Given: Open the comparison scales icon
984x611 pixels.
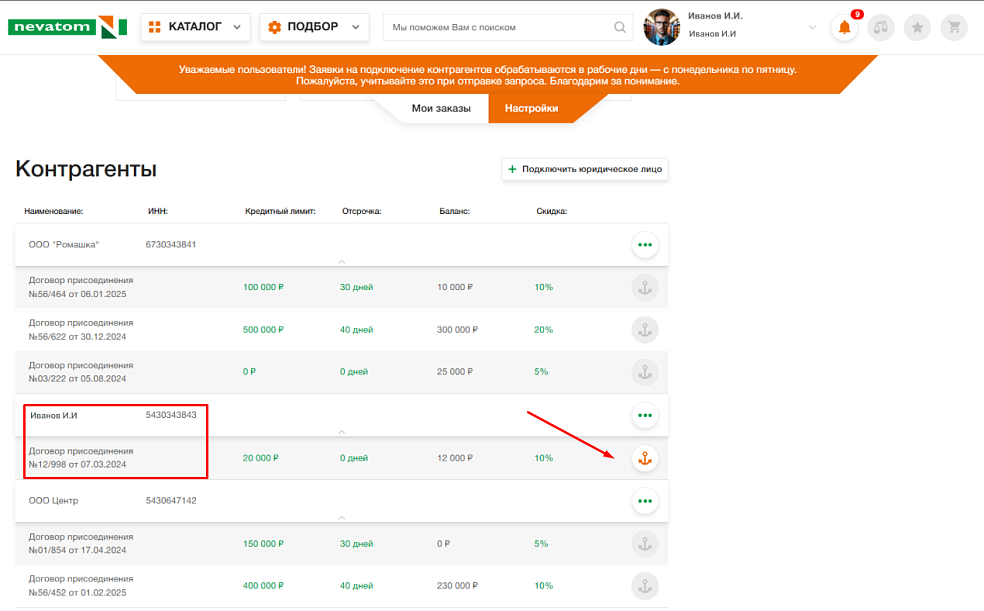Looking at the screenshot, I should click(x=881, y=28).
